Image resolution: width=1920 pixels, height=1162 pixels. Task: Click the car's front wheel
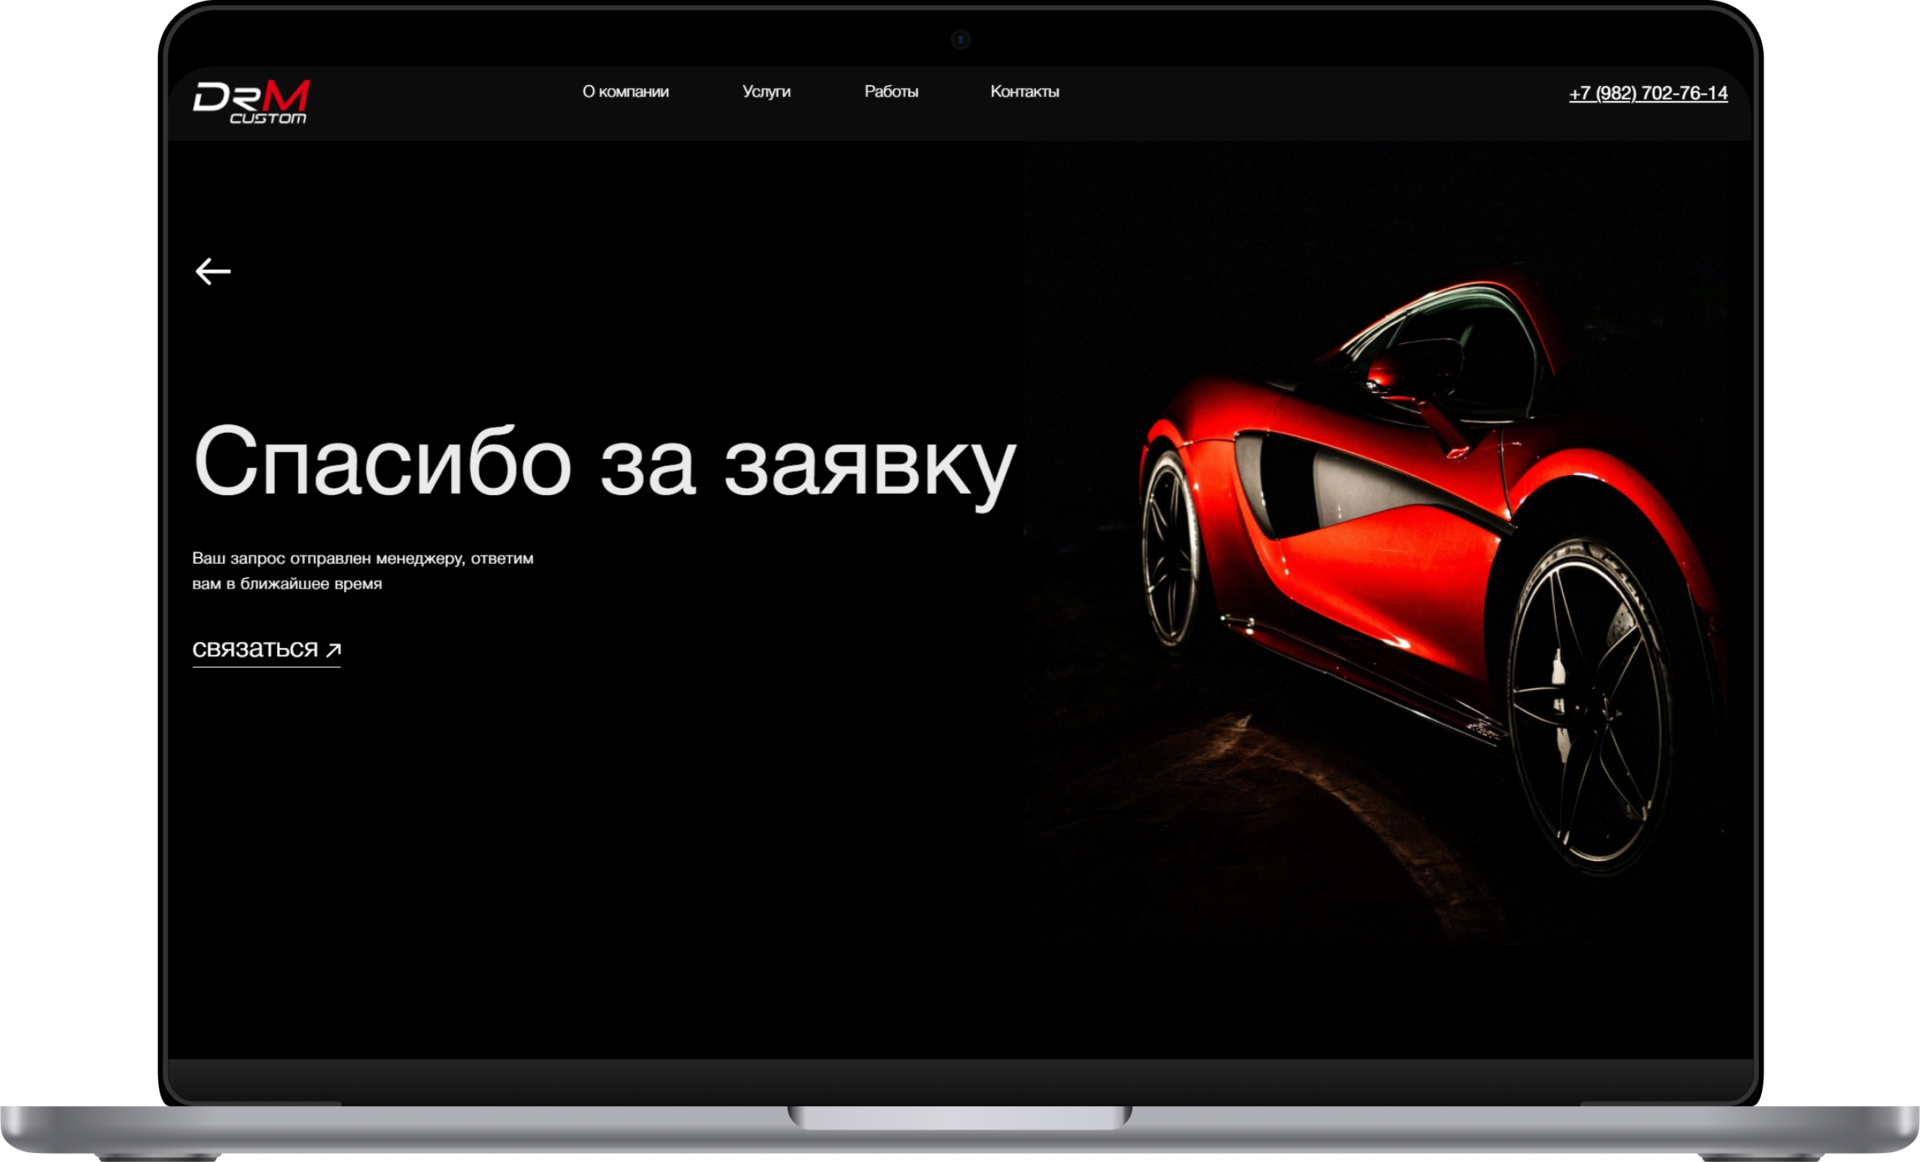(x=1172, y=548)
